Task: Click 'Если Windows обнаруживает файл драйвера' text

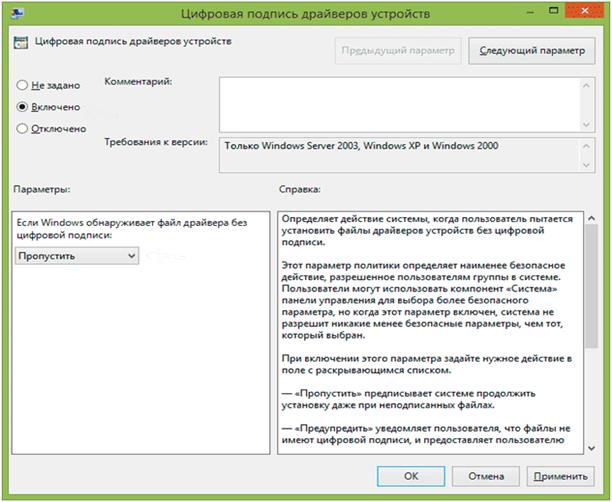Action: 132,229
